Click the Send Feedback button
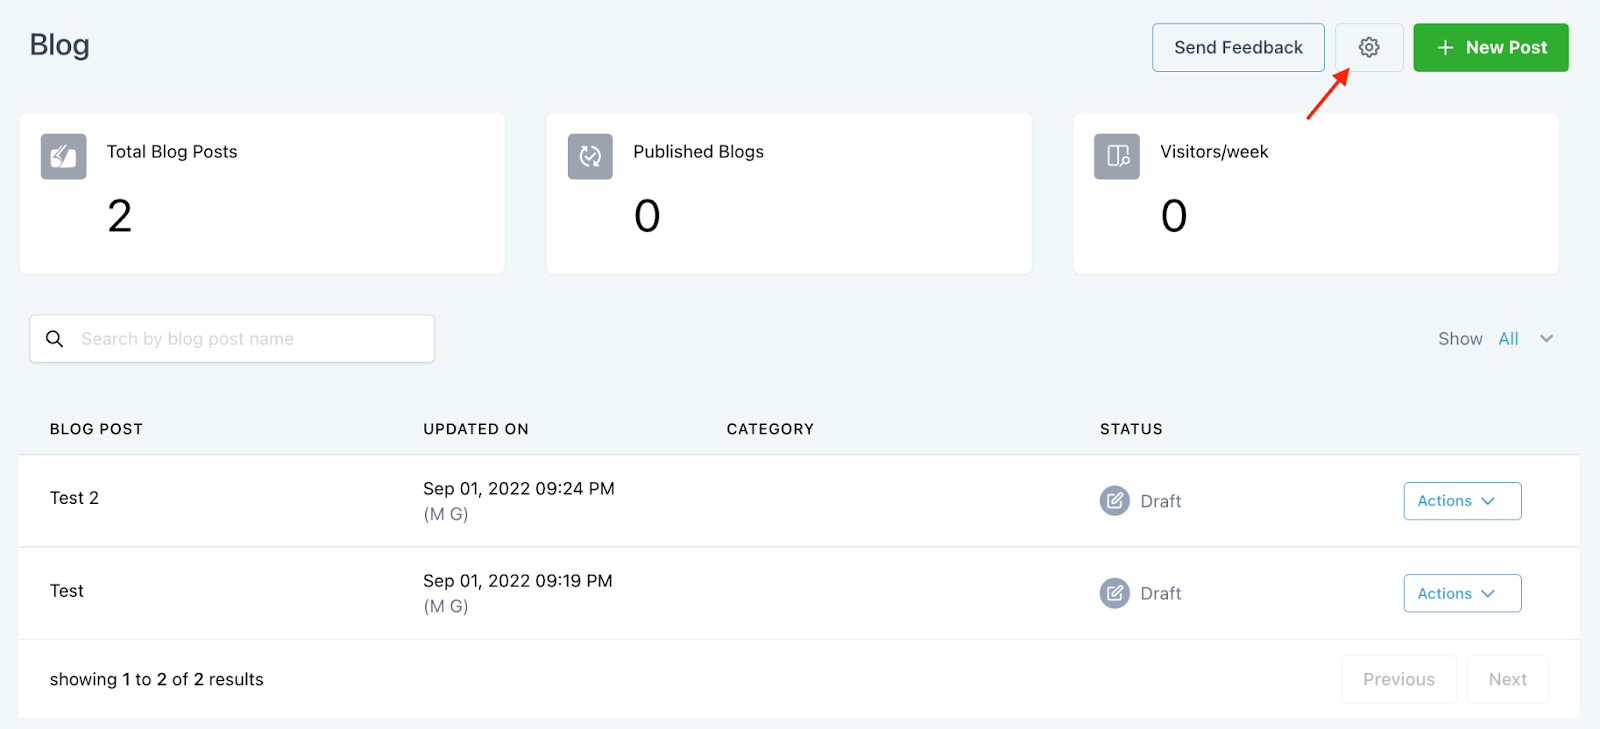 [1238, 48]
